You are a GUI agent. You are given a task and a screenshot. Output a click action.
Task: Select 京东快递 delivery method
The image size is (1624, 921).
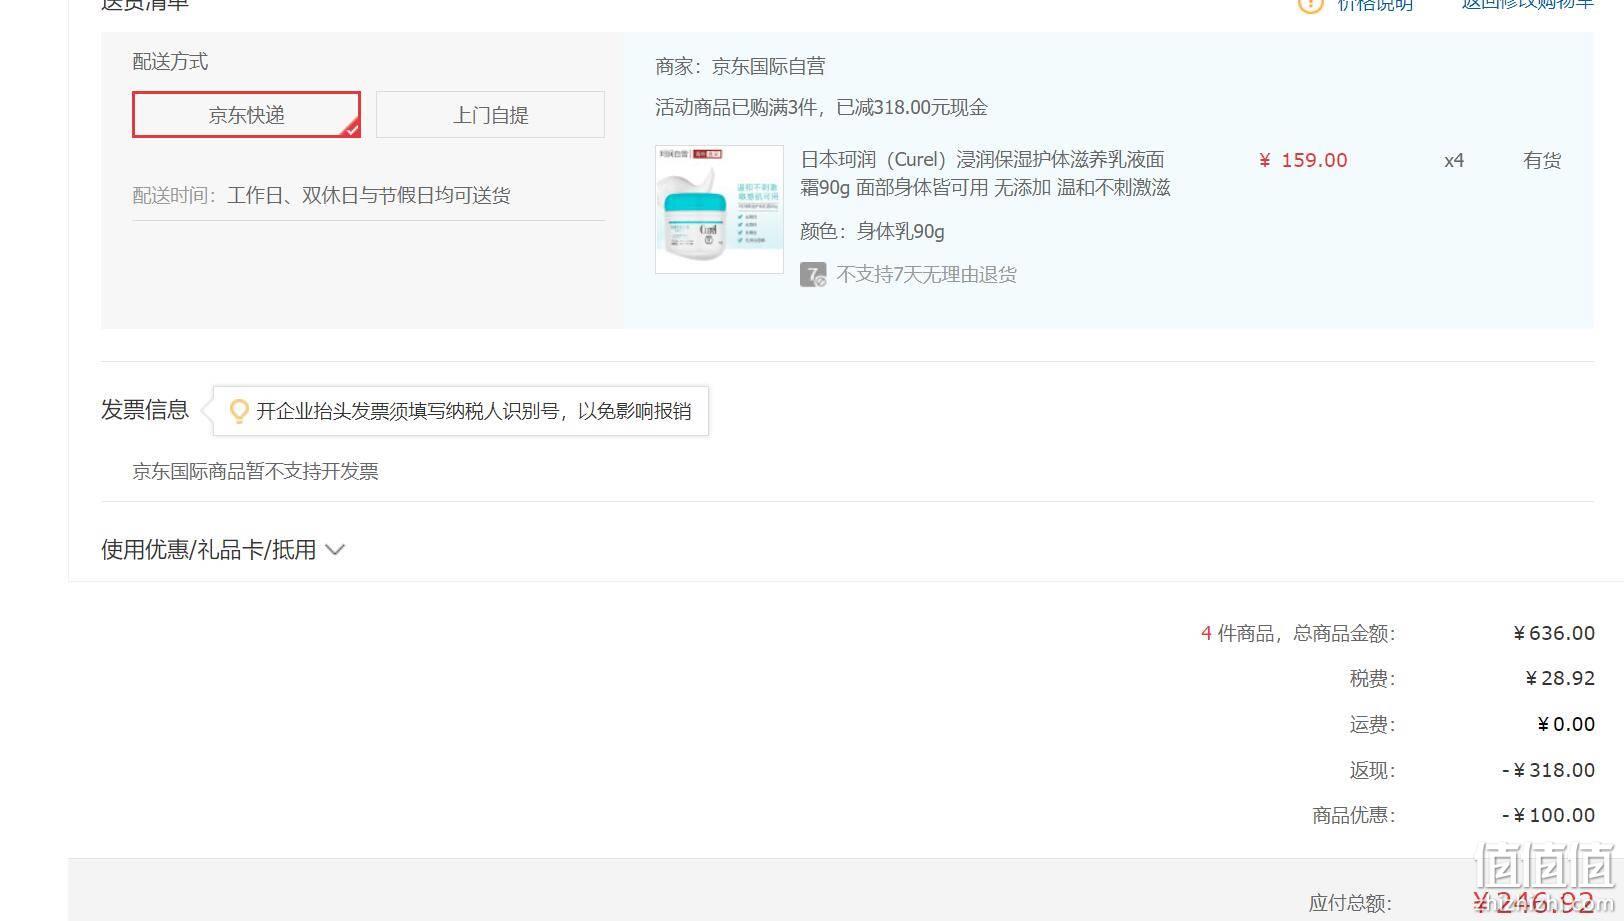coord(246,115)
